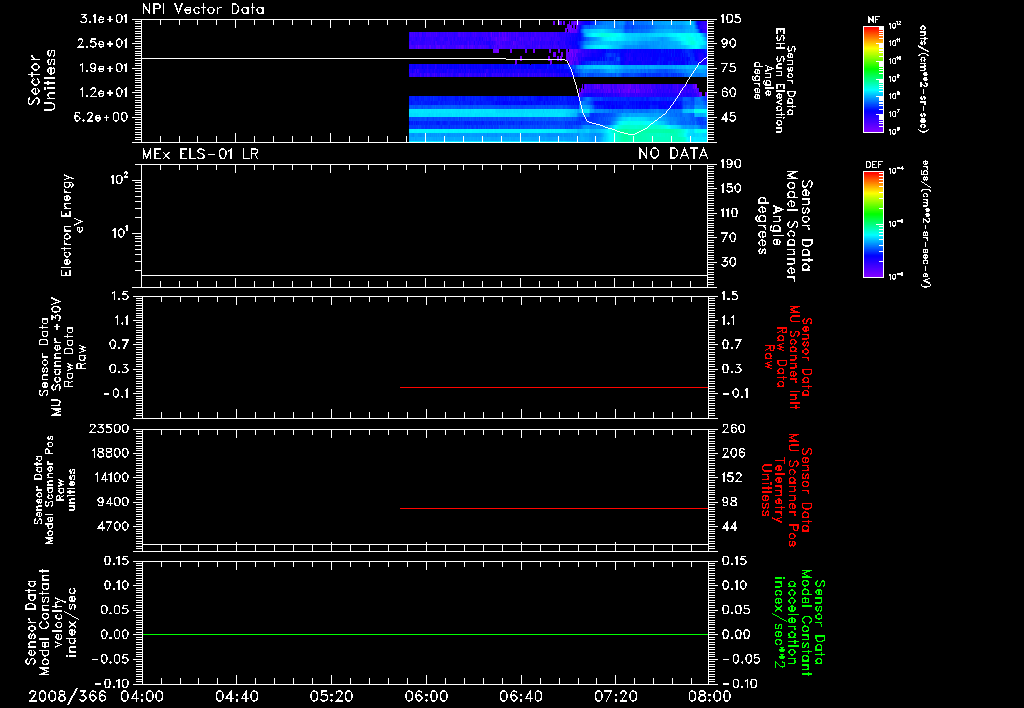Image resolution: width=1024 pixels, height=708 pixels.
Task: Click the 90 degree elevation tick
Action: coord(728,43)
